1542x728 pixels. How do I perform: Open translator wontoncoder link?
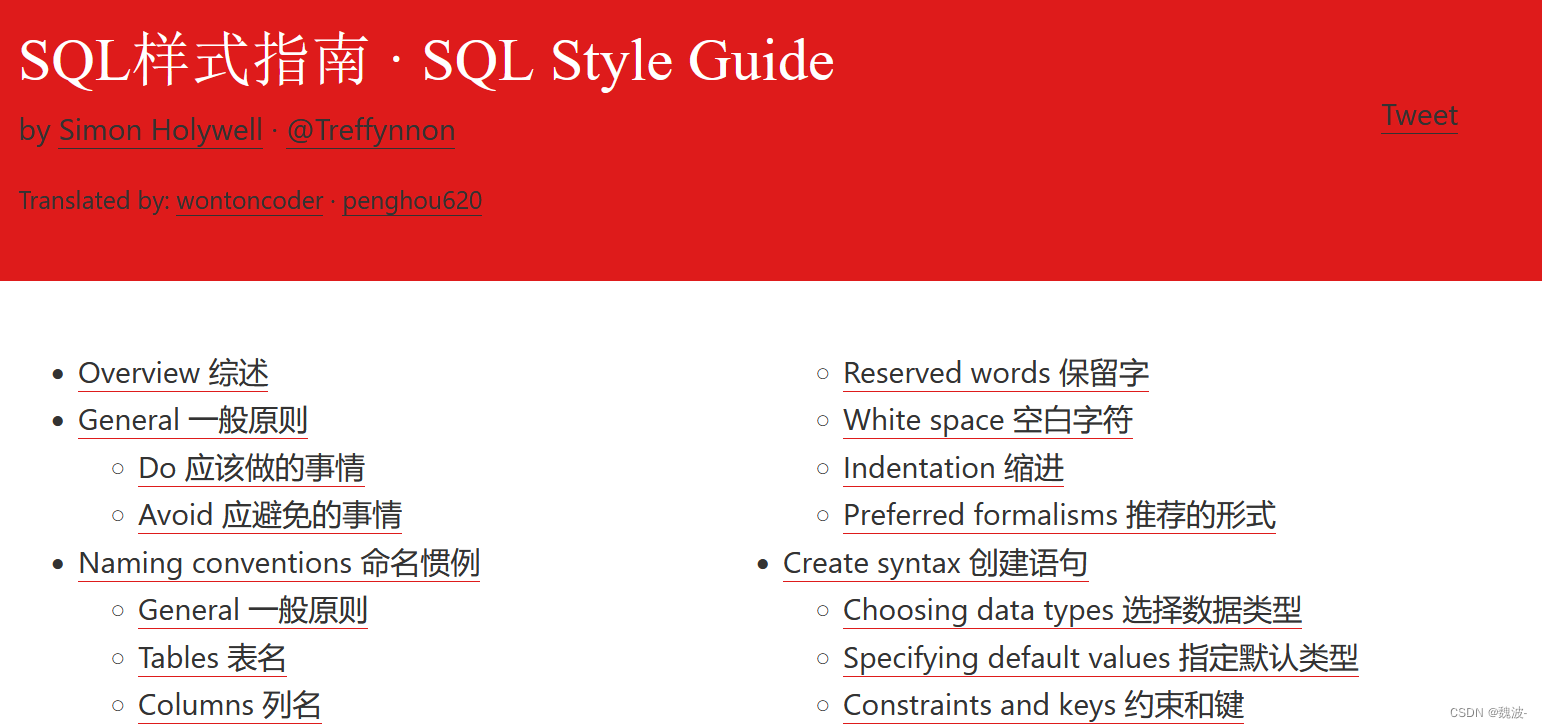coord(250,201)
